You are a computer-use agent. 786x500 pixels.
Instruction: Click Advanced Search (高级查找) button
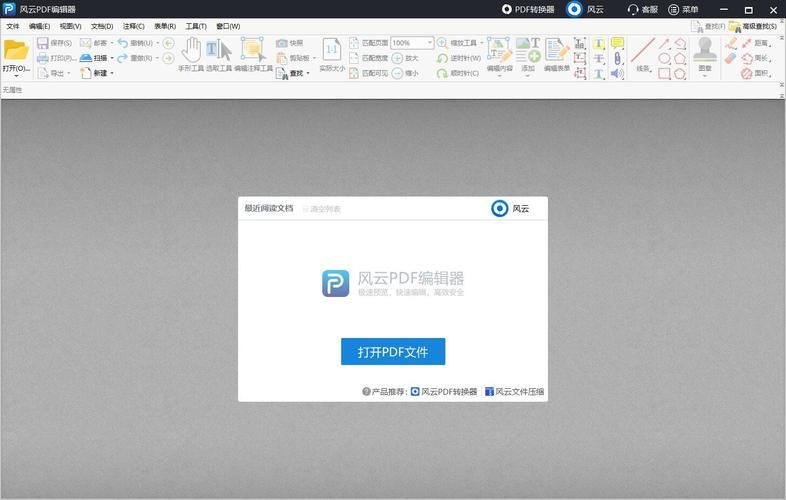tap(753, 26)
